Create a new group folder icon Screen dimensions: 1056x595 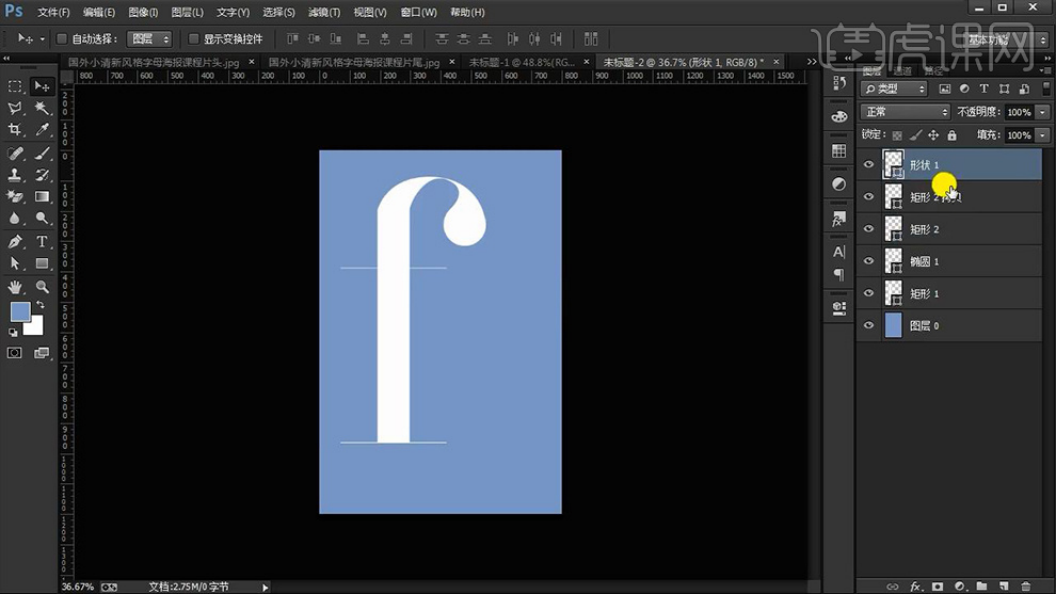[982, 586]
